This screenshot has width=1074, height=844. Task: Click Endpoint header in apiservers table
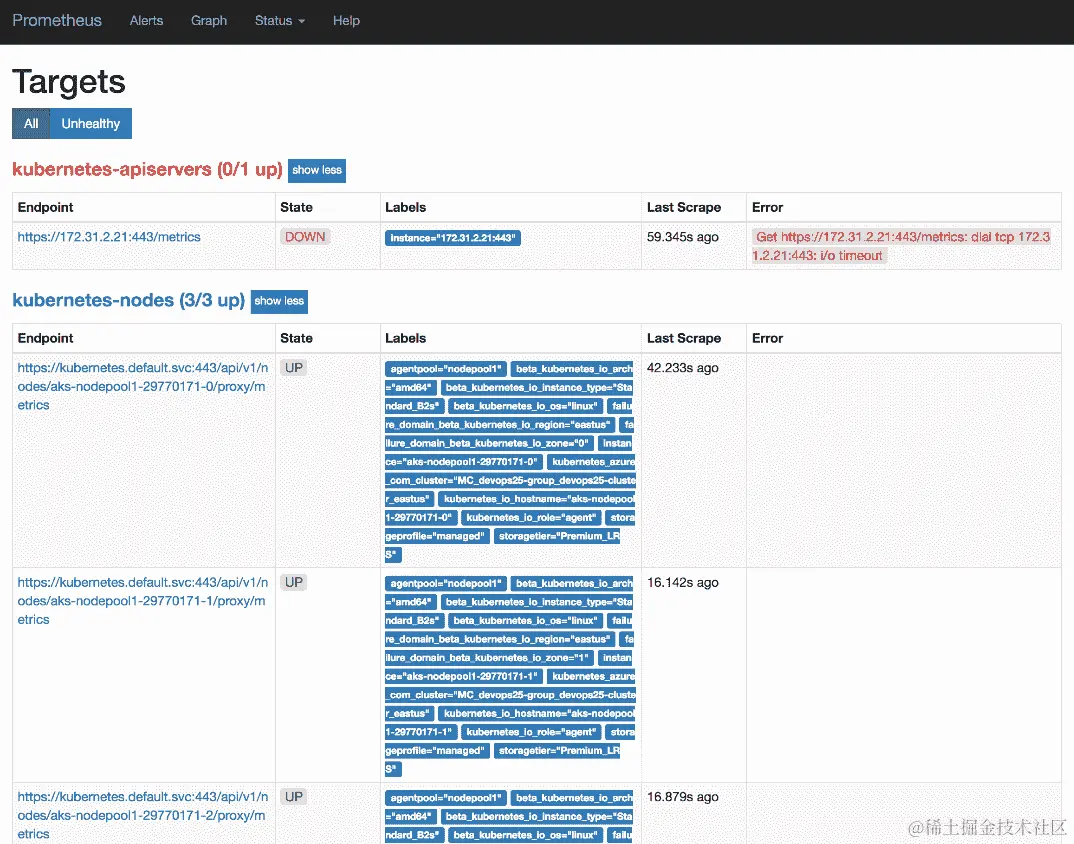tap(45, 208)
